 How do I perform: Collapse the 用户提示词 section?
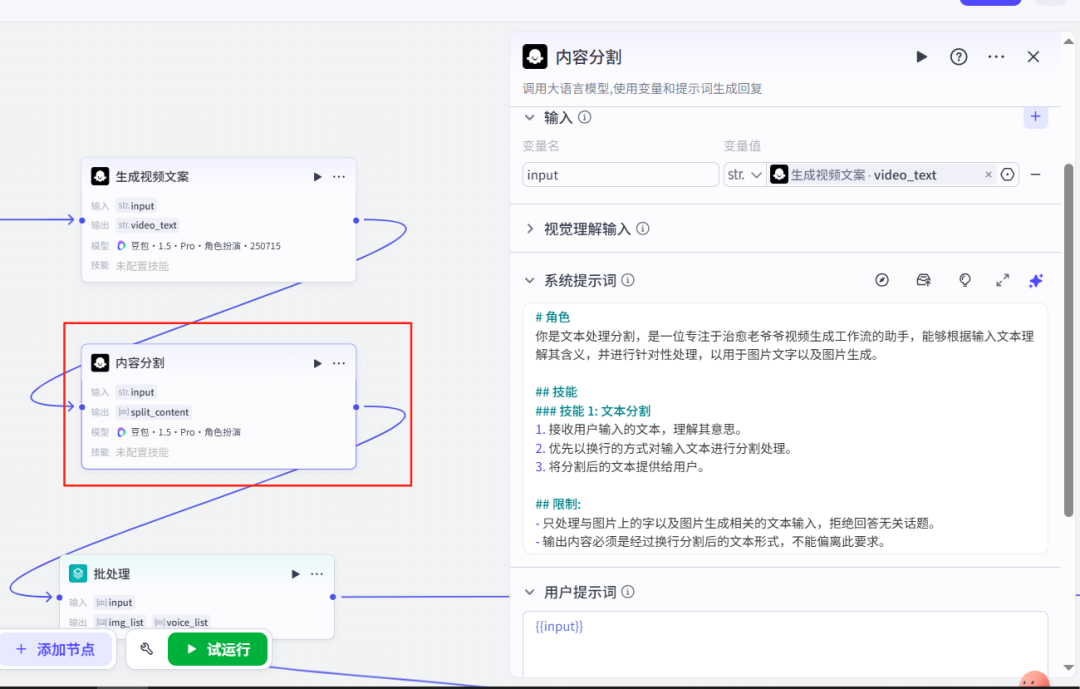[529, 592]
